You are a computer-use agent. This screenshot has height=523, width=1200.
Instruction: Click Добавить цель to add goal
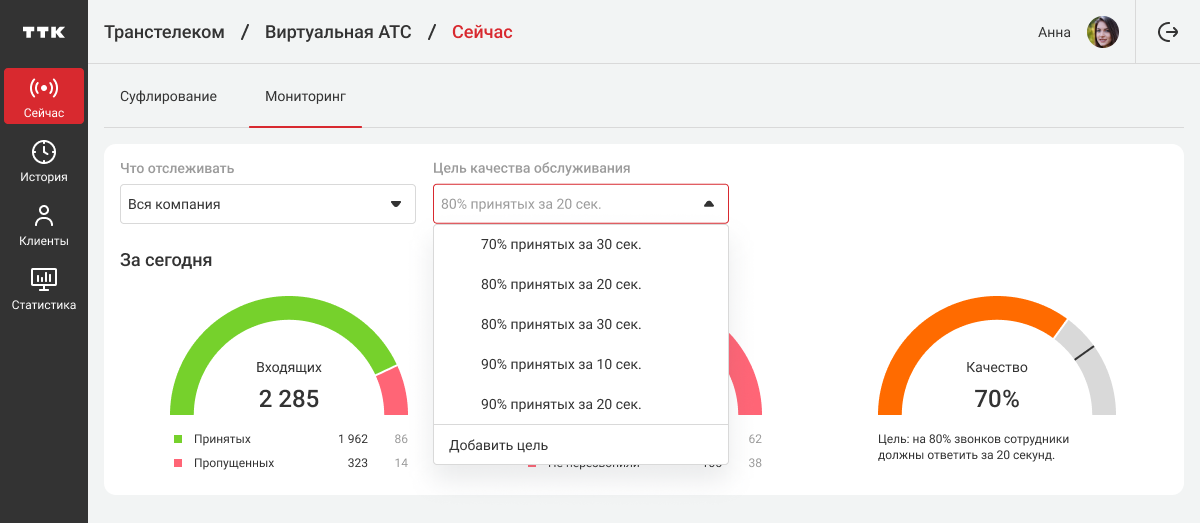pyautogui.click(x=499, y=445)
